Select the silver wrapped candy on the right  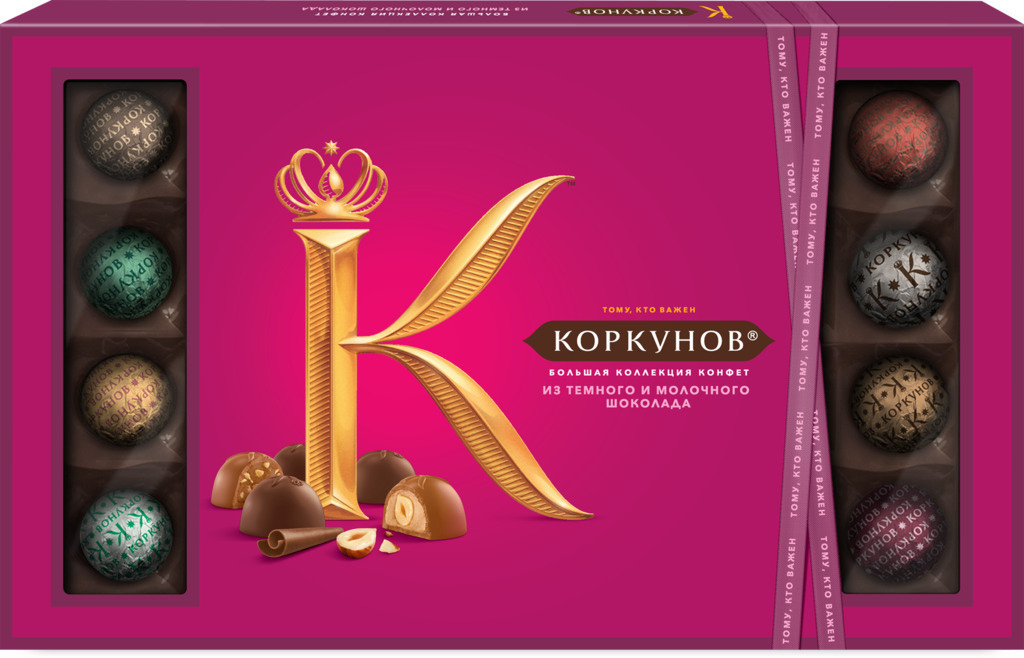tap(897, 277)
